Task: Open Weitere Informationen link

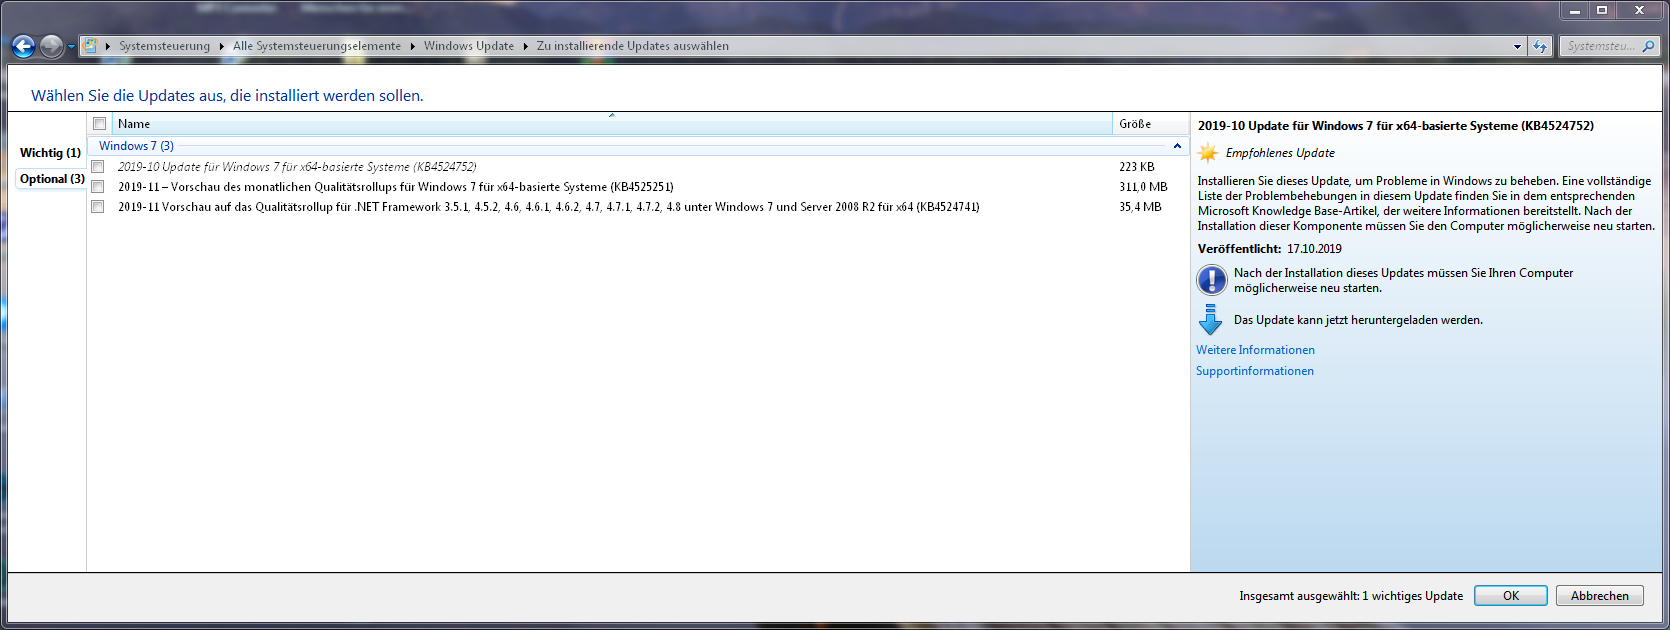Action: click(x=1255, y=350)
